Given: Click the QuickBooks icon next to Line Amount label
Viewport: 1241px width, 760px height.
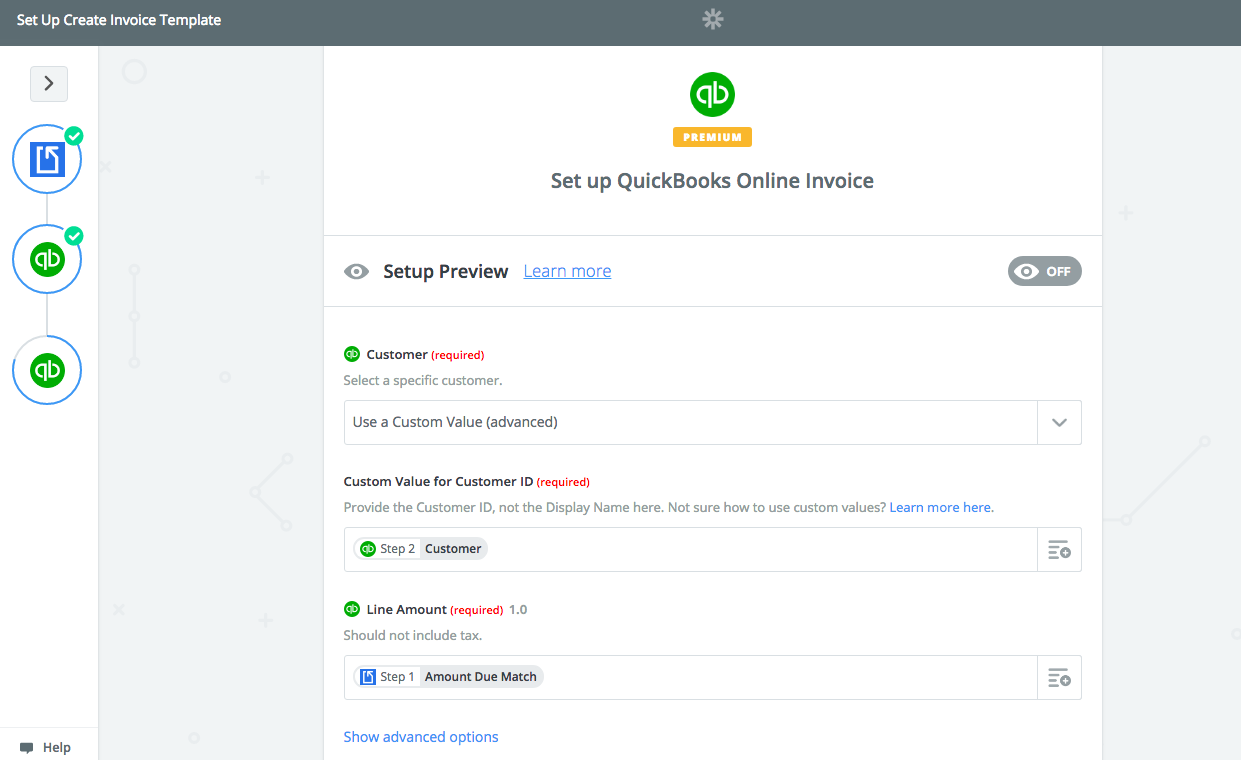Looking at the screenshot, I should coord(352,609).
